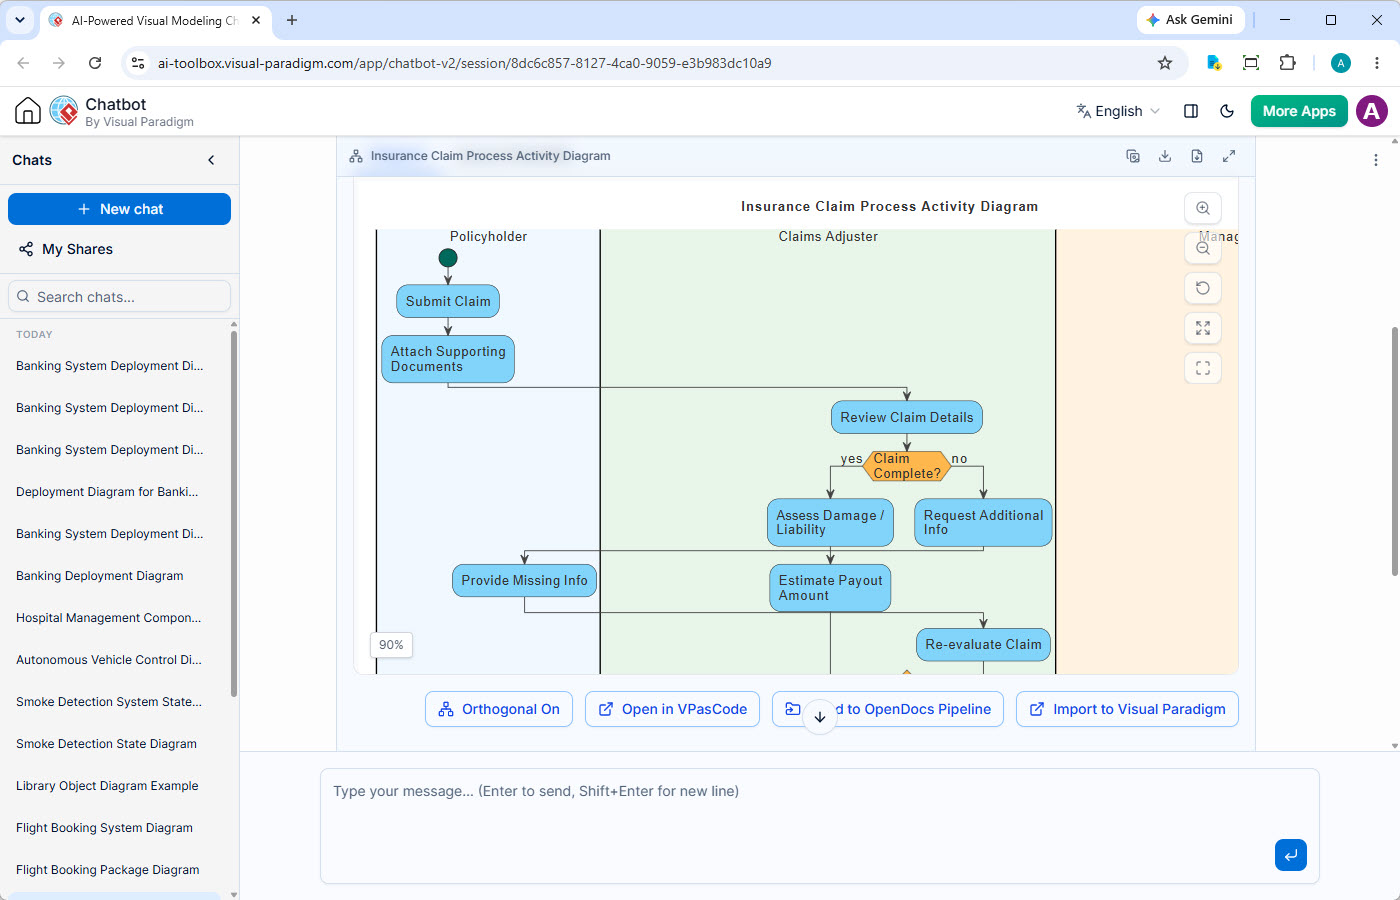Start a New chat
The height and width of the screenshot is (900, 1400).
pos(119,209)
